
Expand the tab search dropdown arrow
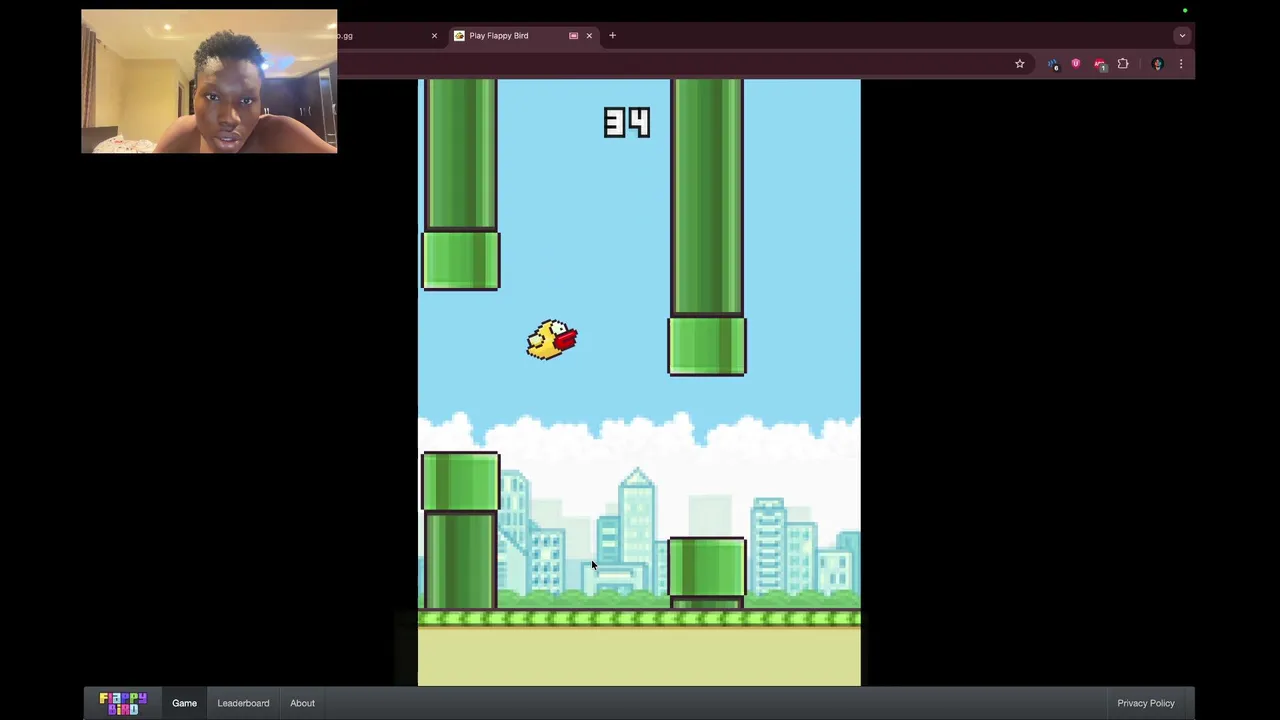(x=1182, y=36)
